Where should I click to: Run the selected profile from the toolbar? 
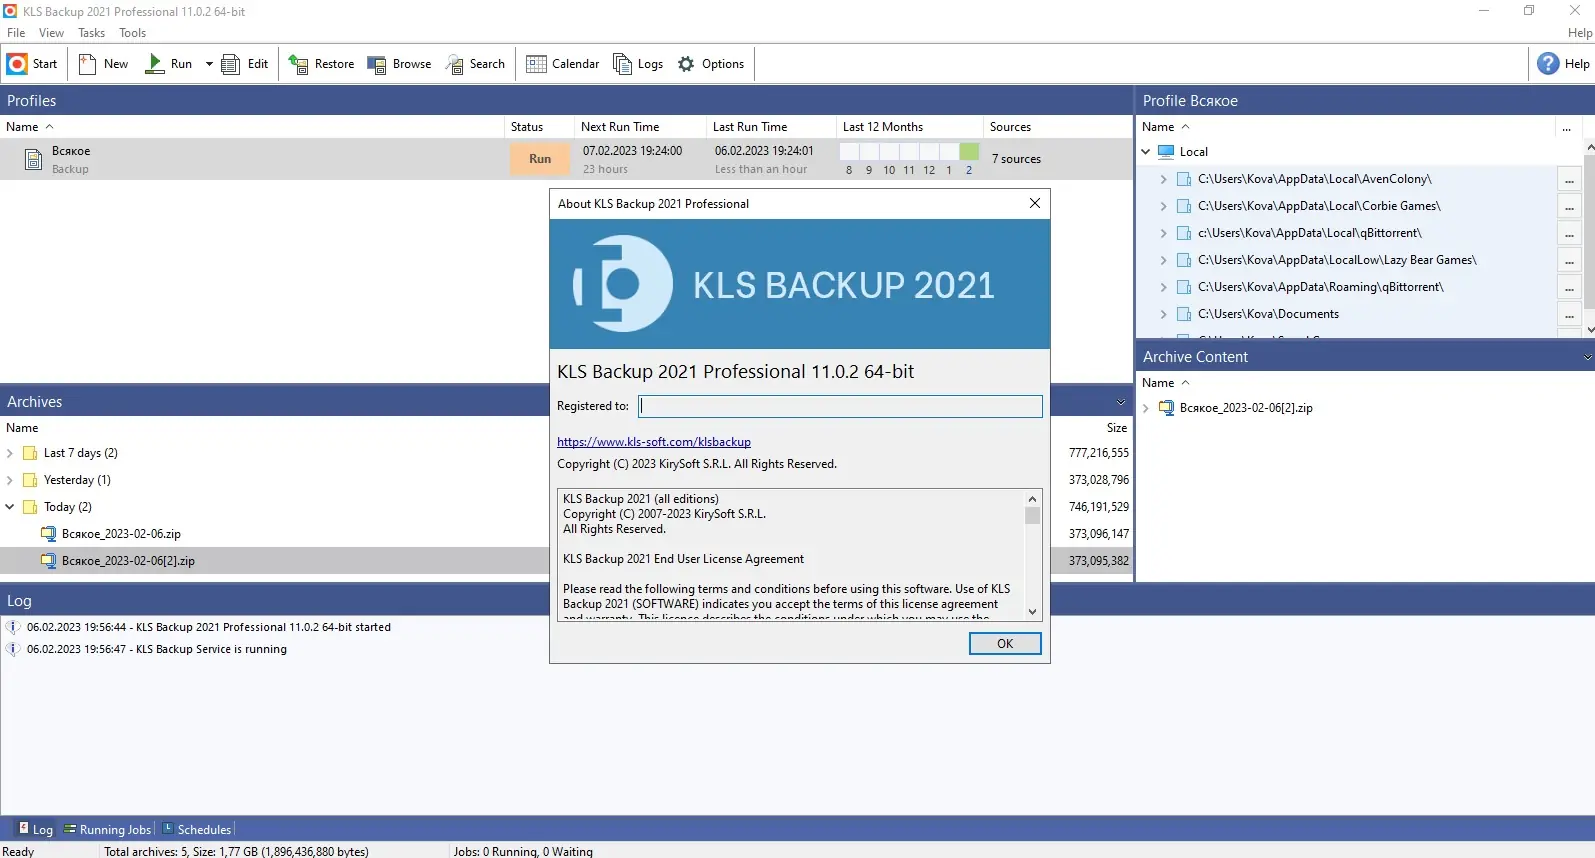click(x=169, y=64)
